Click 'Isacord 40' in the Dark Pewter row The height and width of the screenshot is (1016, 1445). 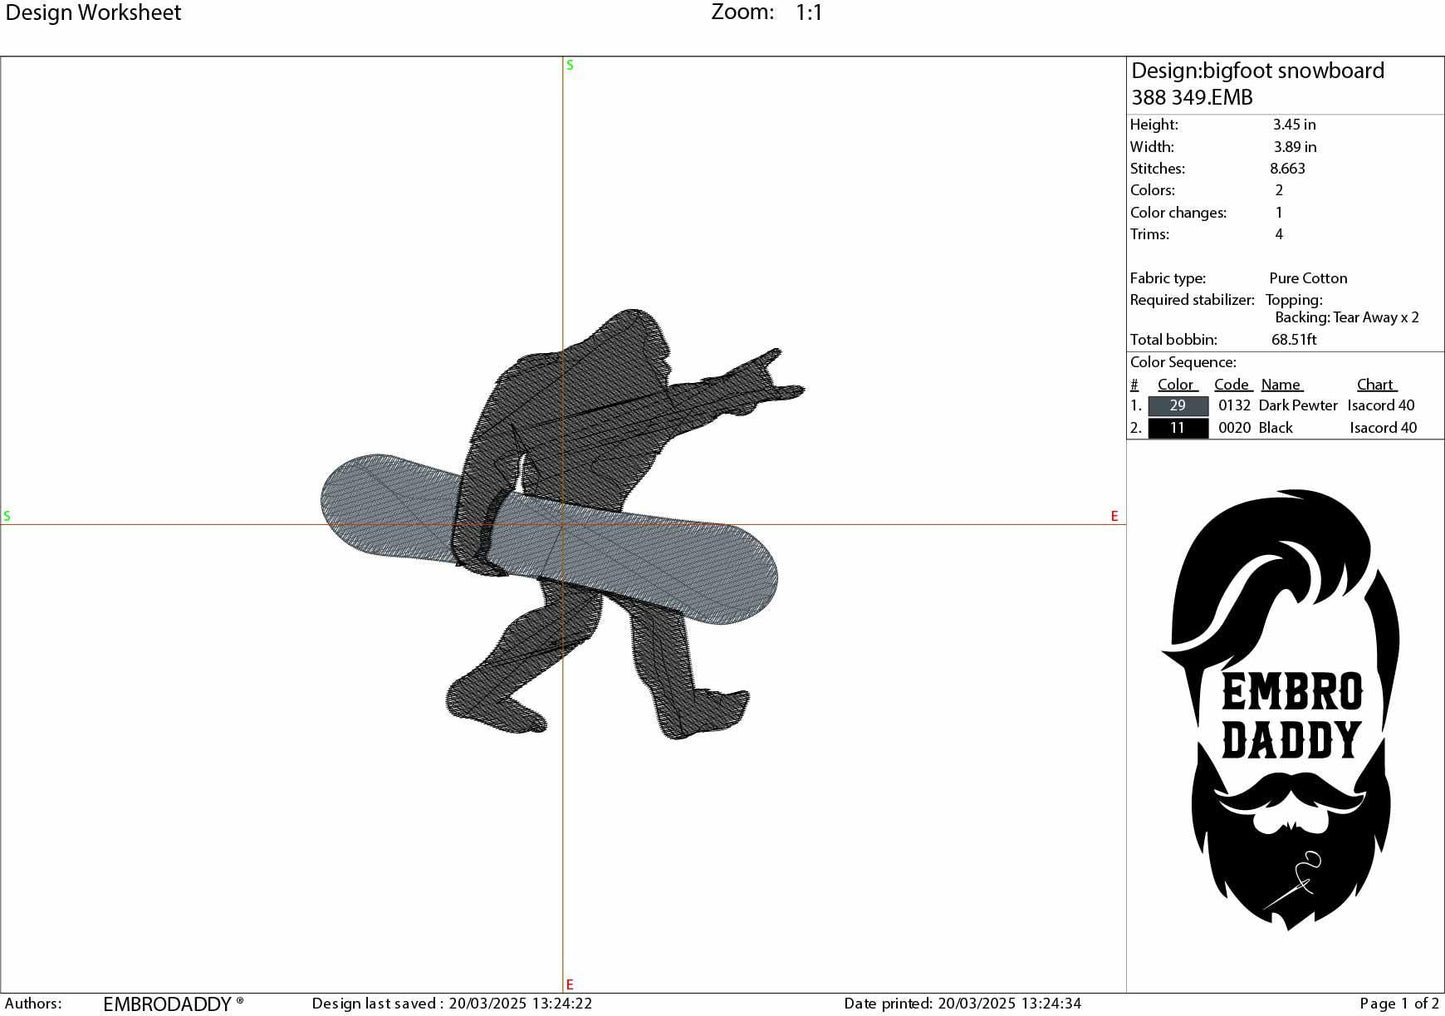click(1381, 406)
